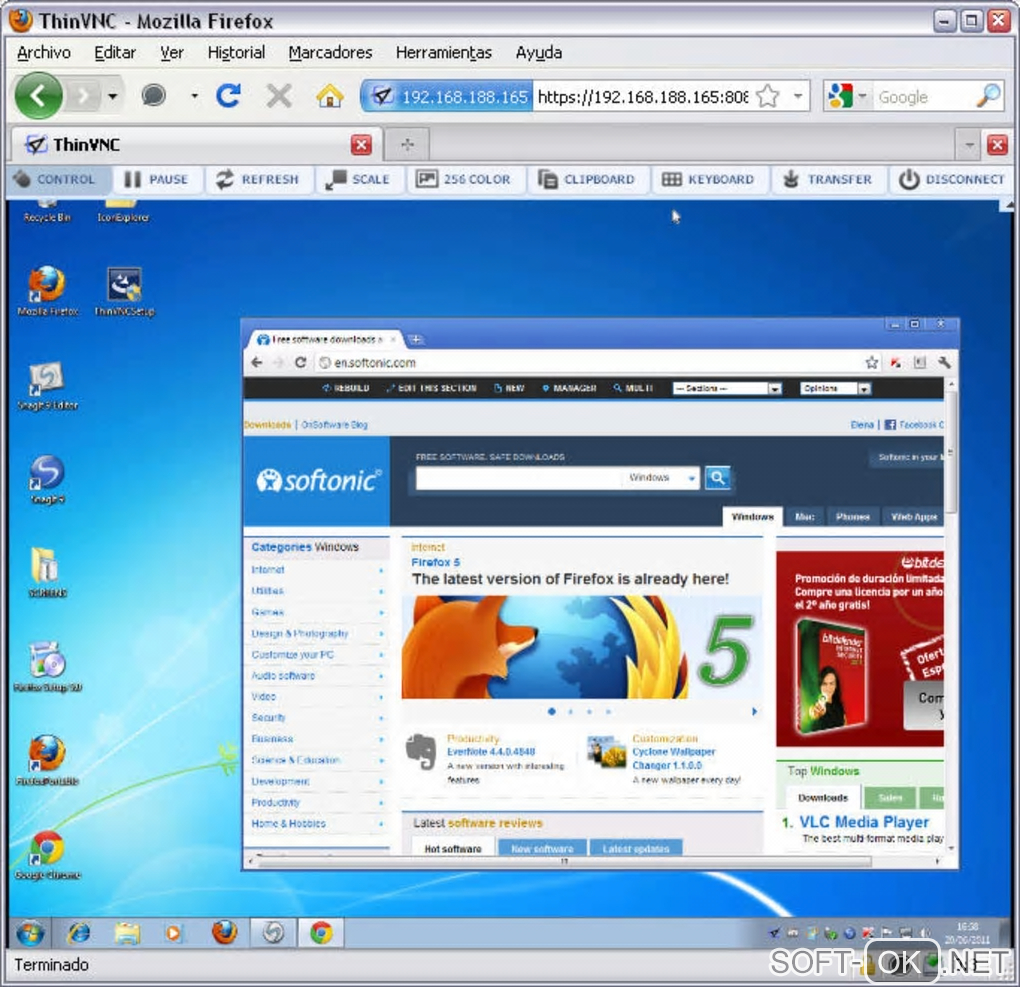Open Windows Explorer folder in remote taskbar

pyautogui.click(x=128, y=933)
